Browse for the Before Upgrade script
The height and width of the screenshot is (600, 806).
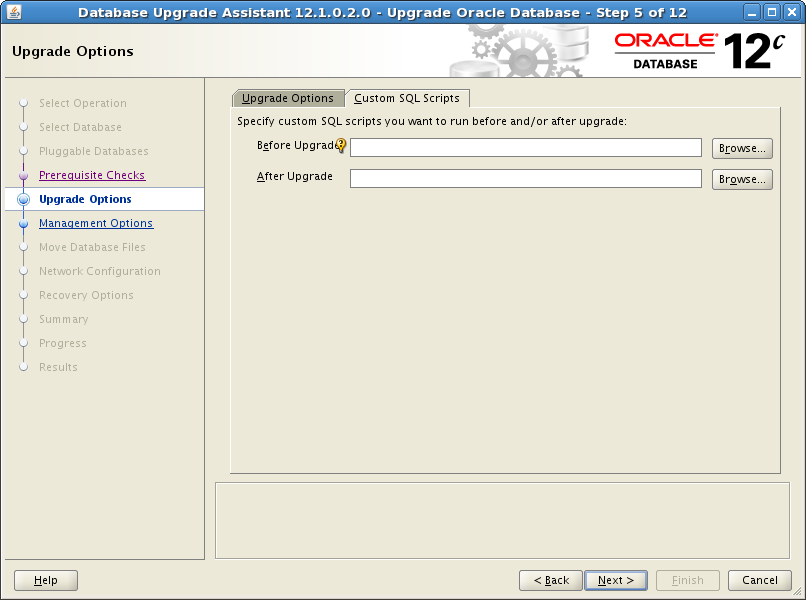[x=742, y=149]
